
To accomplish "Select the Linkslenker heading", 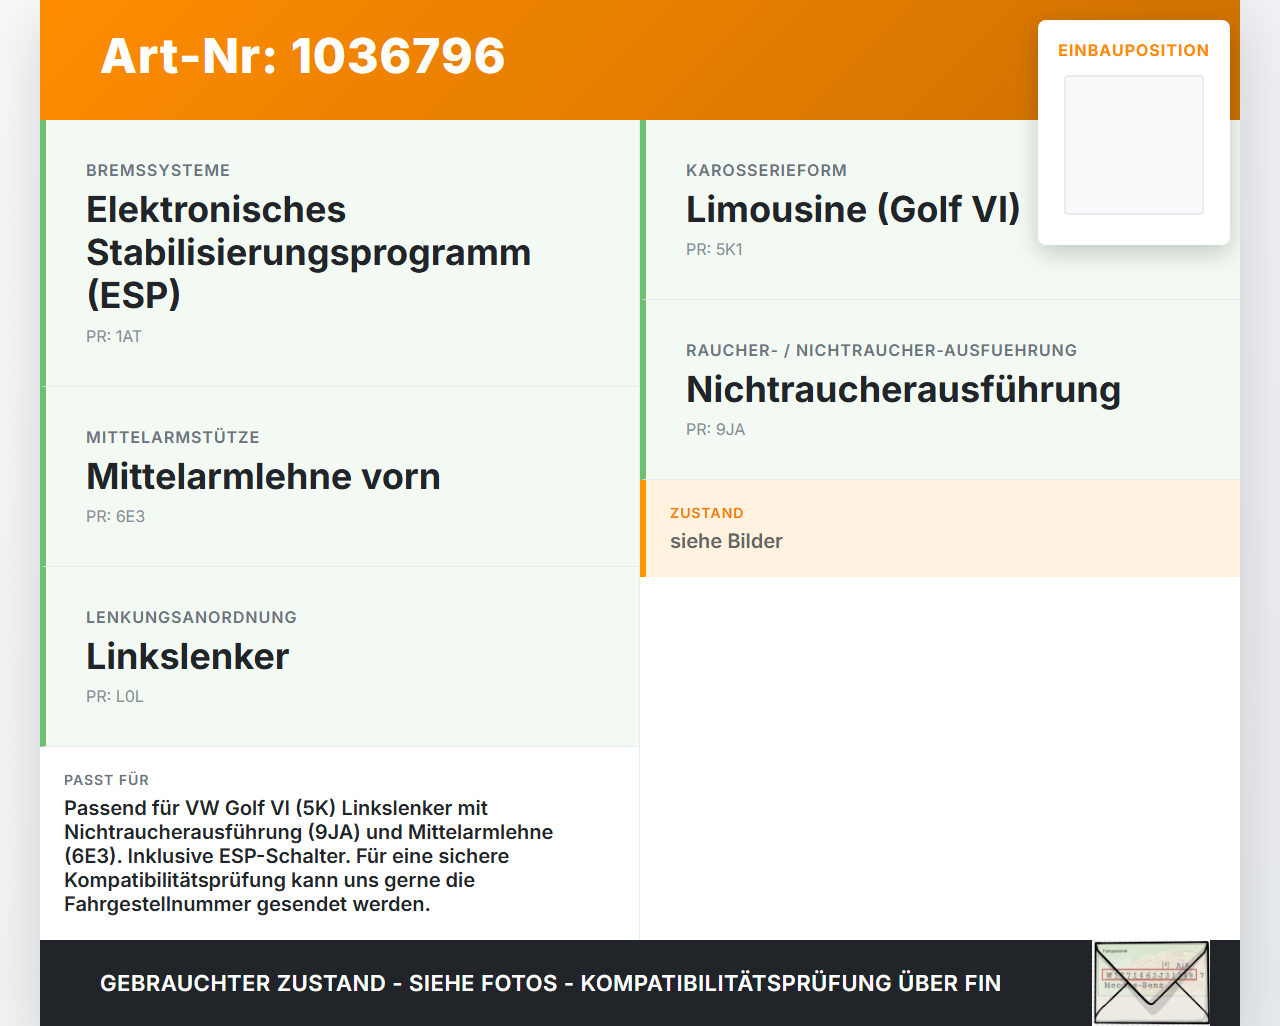I will pyautogui.click(x=187, y=656).
